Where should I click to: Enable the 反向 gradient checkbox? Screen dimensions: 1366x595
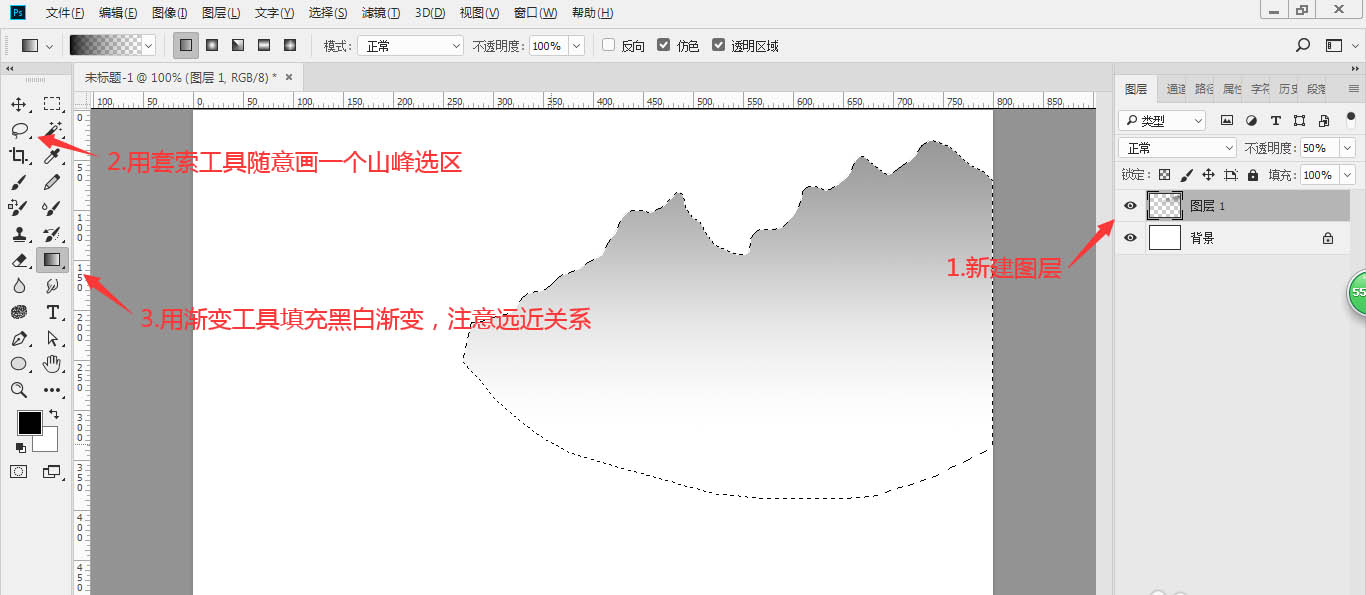click(x=610, y=44)
